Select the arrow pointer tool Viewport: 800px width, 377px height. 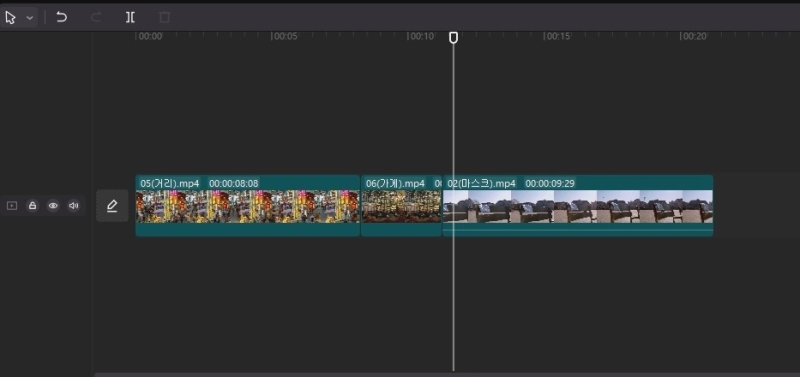tap(11, 18)
